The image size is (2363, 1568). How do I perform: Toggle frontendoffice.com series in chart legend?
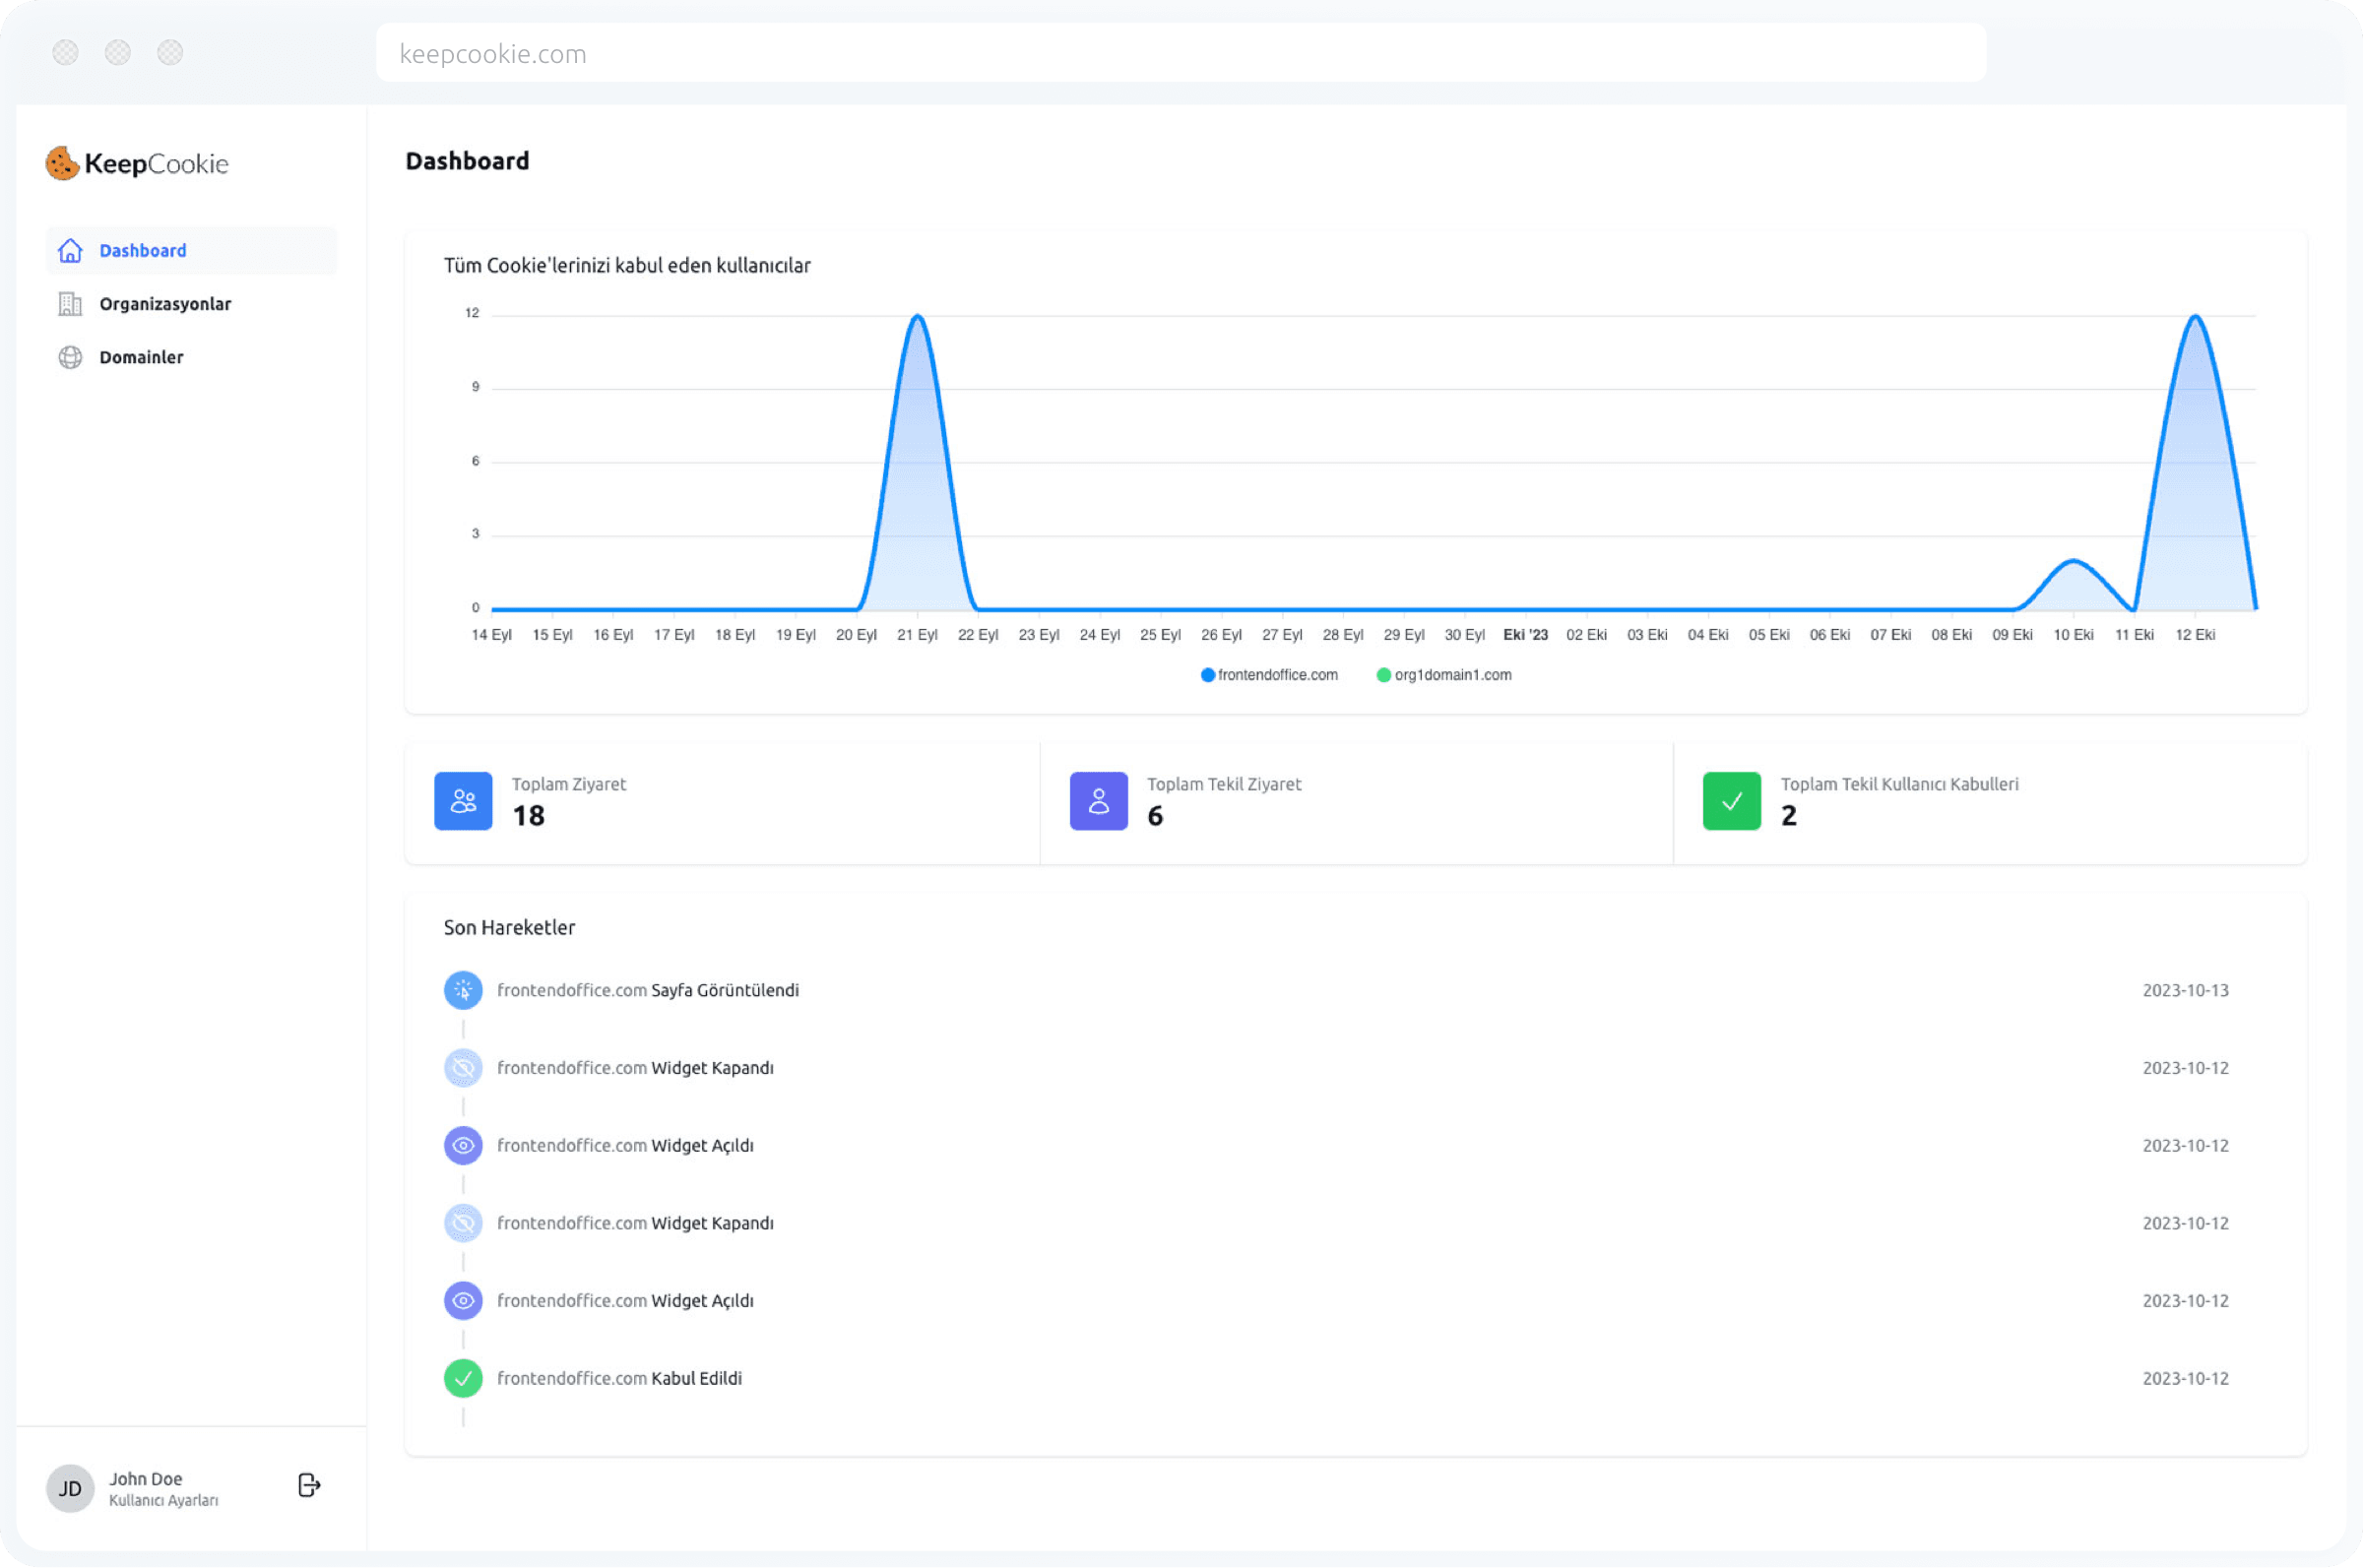(x=1268, y=675)
